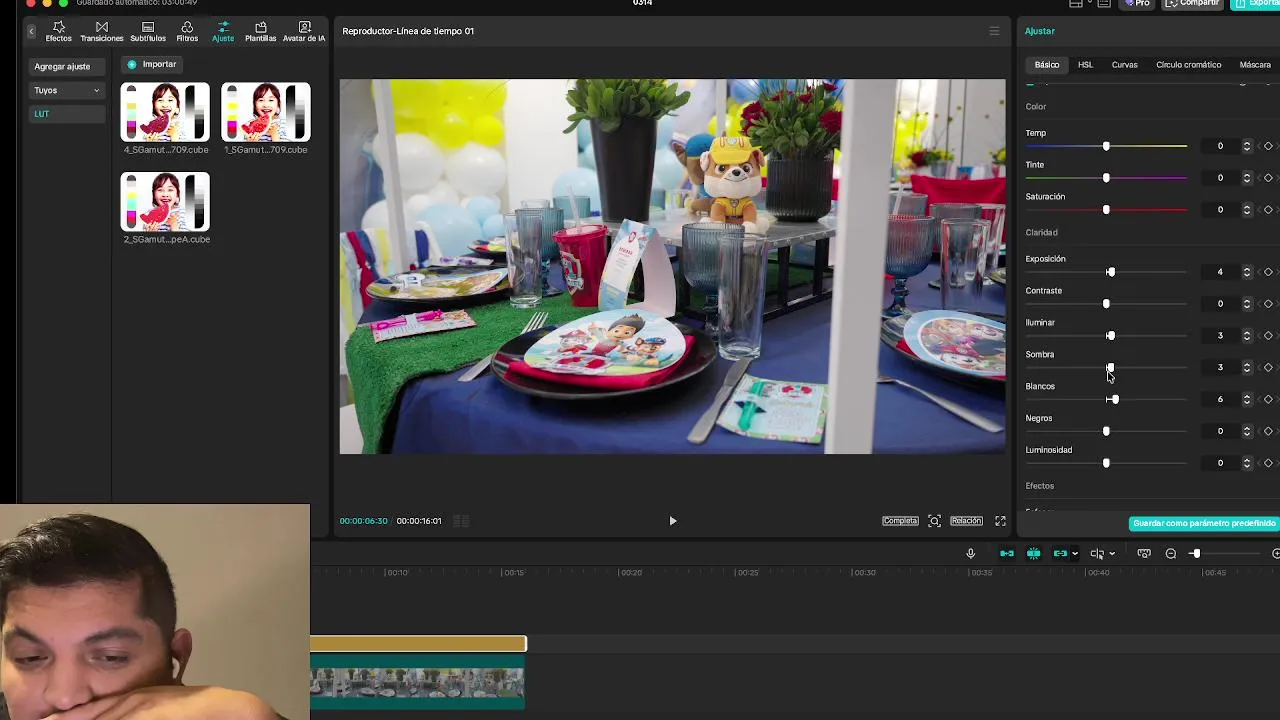The image size is (1280, 720).
Task: Click the Luminosidad value stepper arrows
Action: [x=1247, y=463]
